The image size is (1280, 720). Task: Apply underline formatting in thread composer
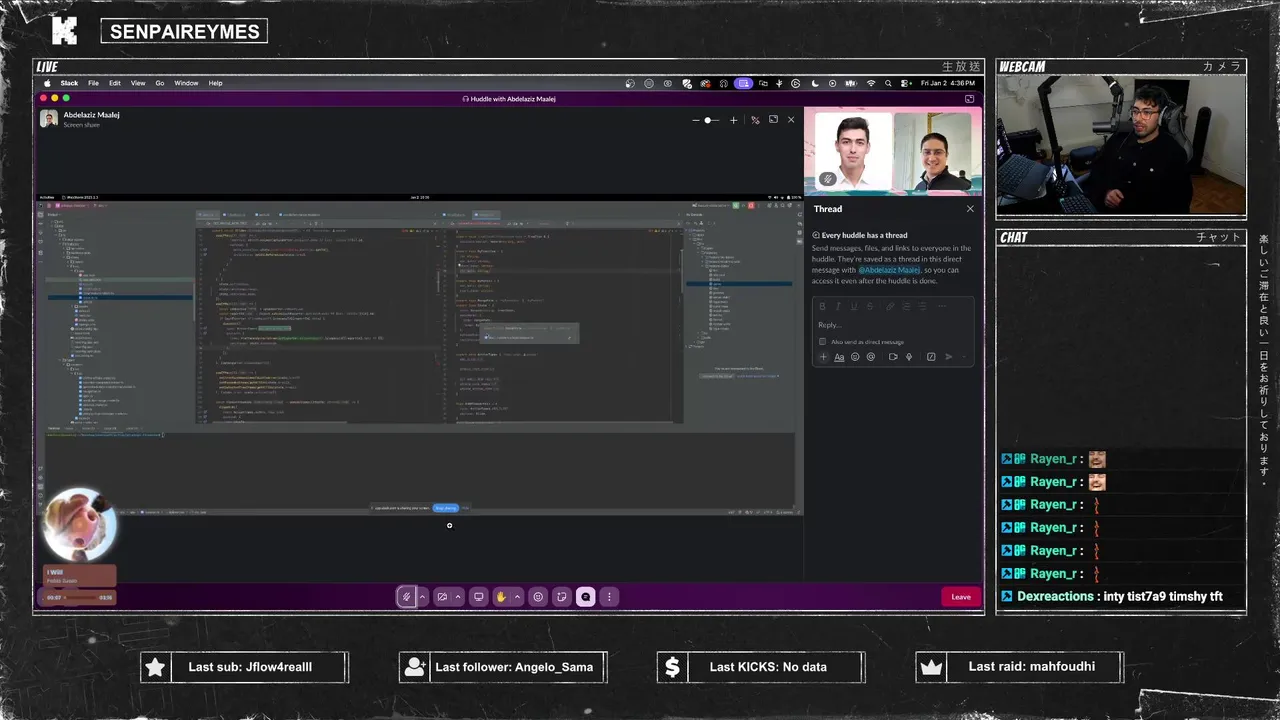pyautogui.click(x=854, y=306)
